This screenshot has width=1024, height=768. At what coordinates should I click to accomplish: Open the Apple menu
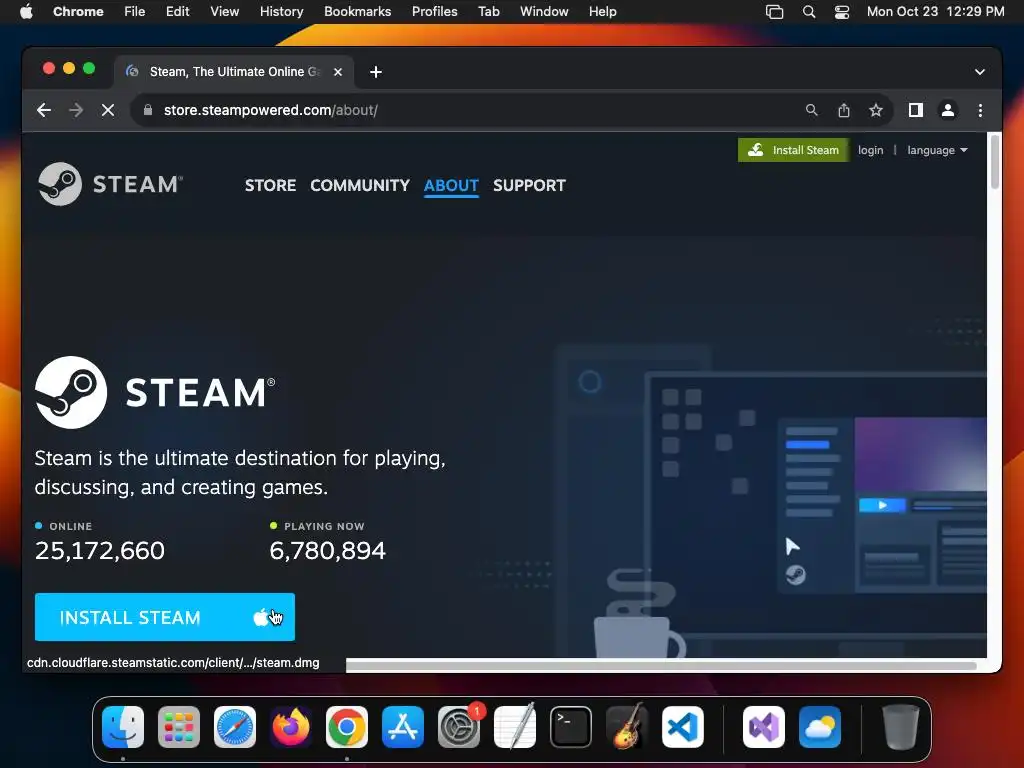tap(26, 12)
